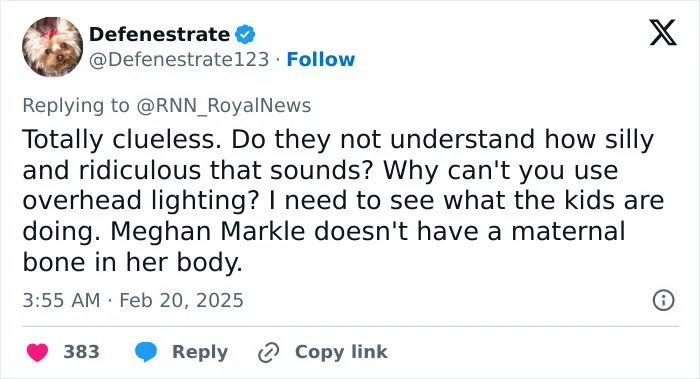The image size is (700, 379).
Task: Open the Defenestrate display name
Action: tap(159, 34)
